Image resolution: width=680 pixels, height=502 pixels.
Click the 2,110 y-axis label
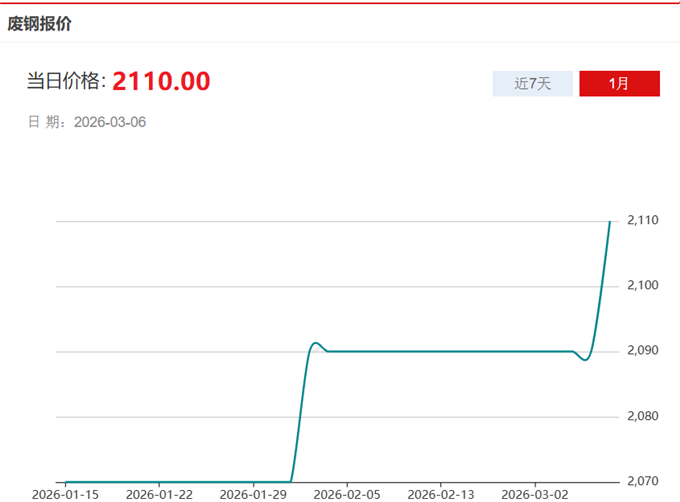point(641,220)
